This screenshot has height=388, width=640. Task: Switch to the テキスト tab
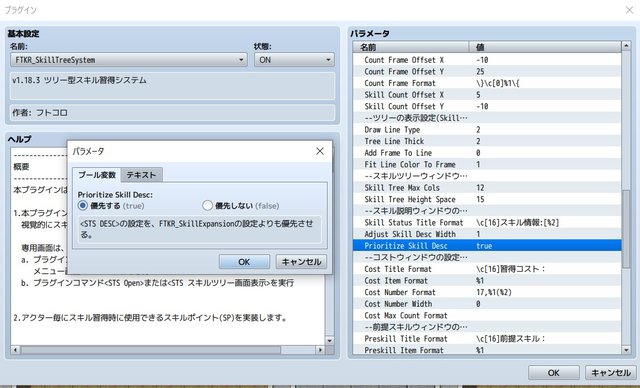(x=141, y=175)
